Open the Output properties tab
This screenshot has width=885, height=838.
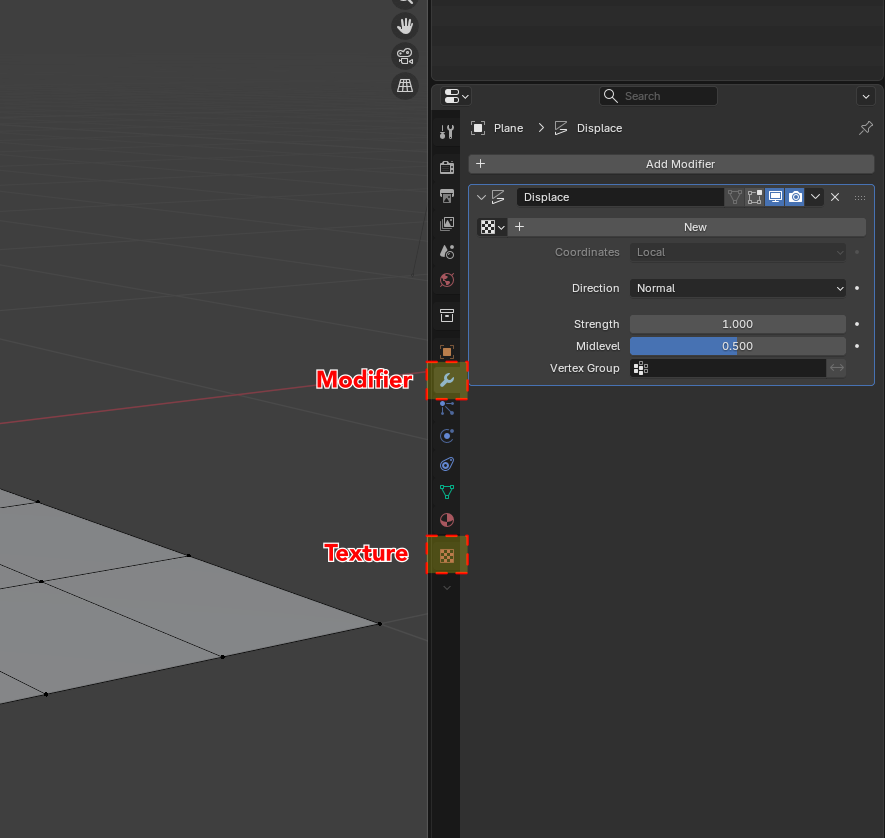click(446, 195)
